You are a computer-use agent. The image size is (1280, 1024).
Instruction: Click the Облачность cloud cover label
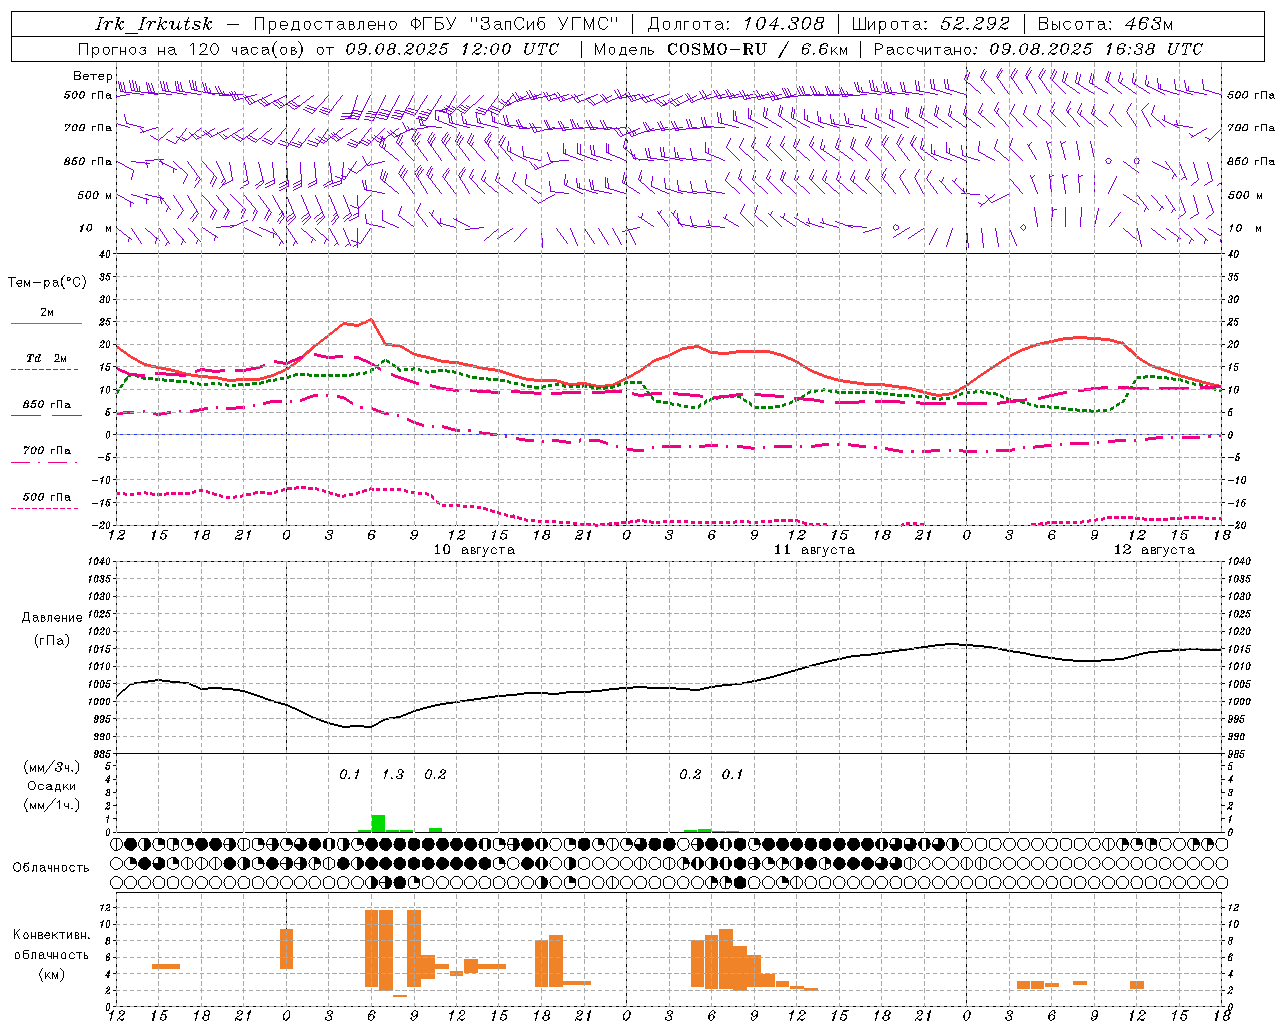[51, 868]
